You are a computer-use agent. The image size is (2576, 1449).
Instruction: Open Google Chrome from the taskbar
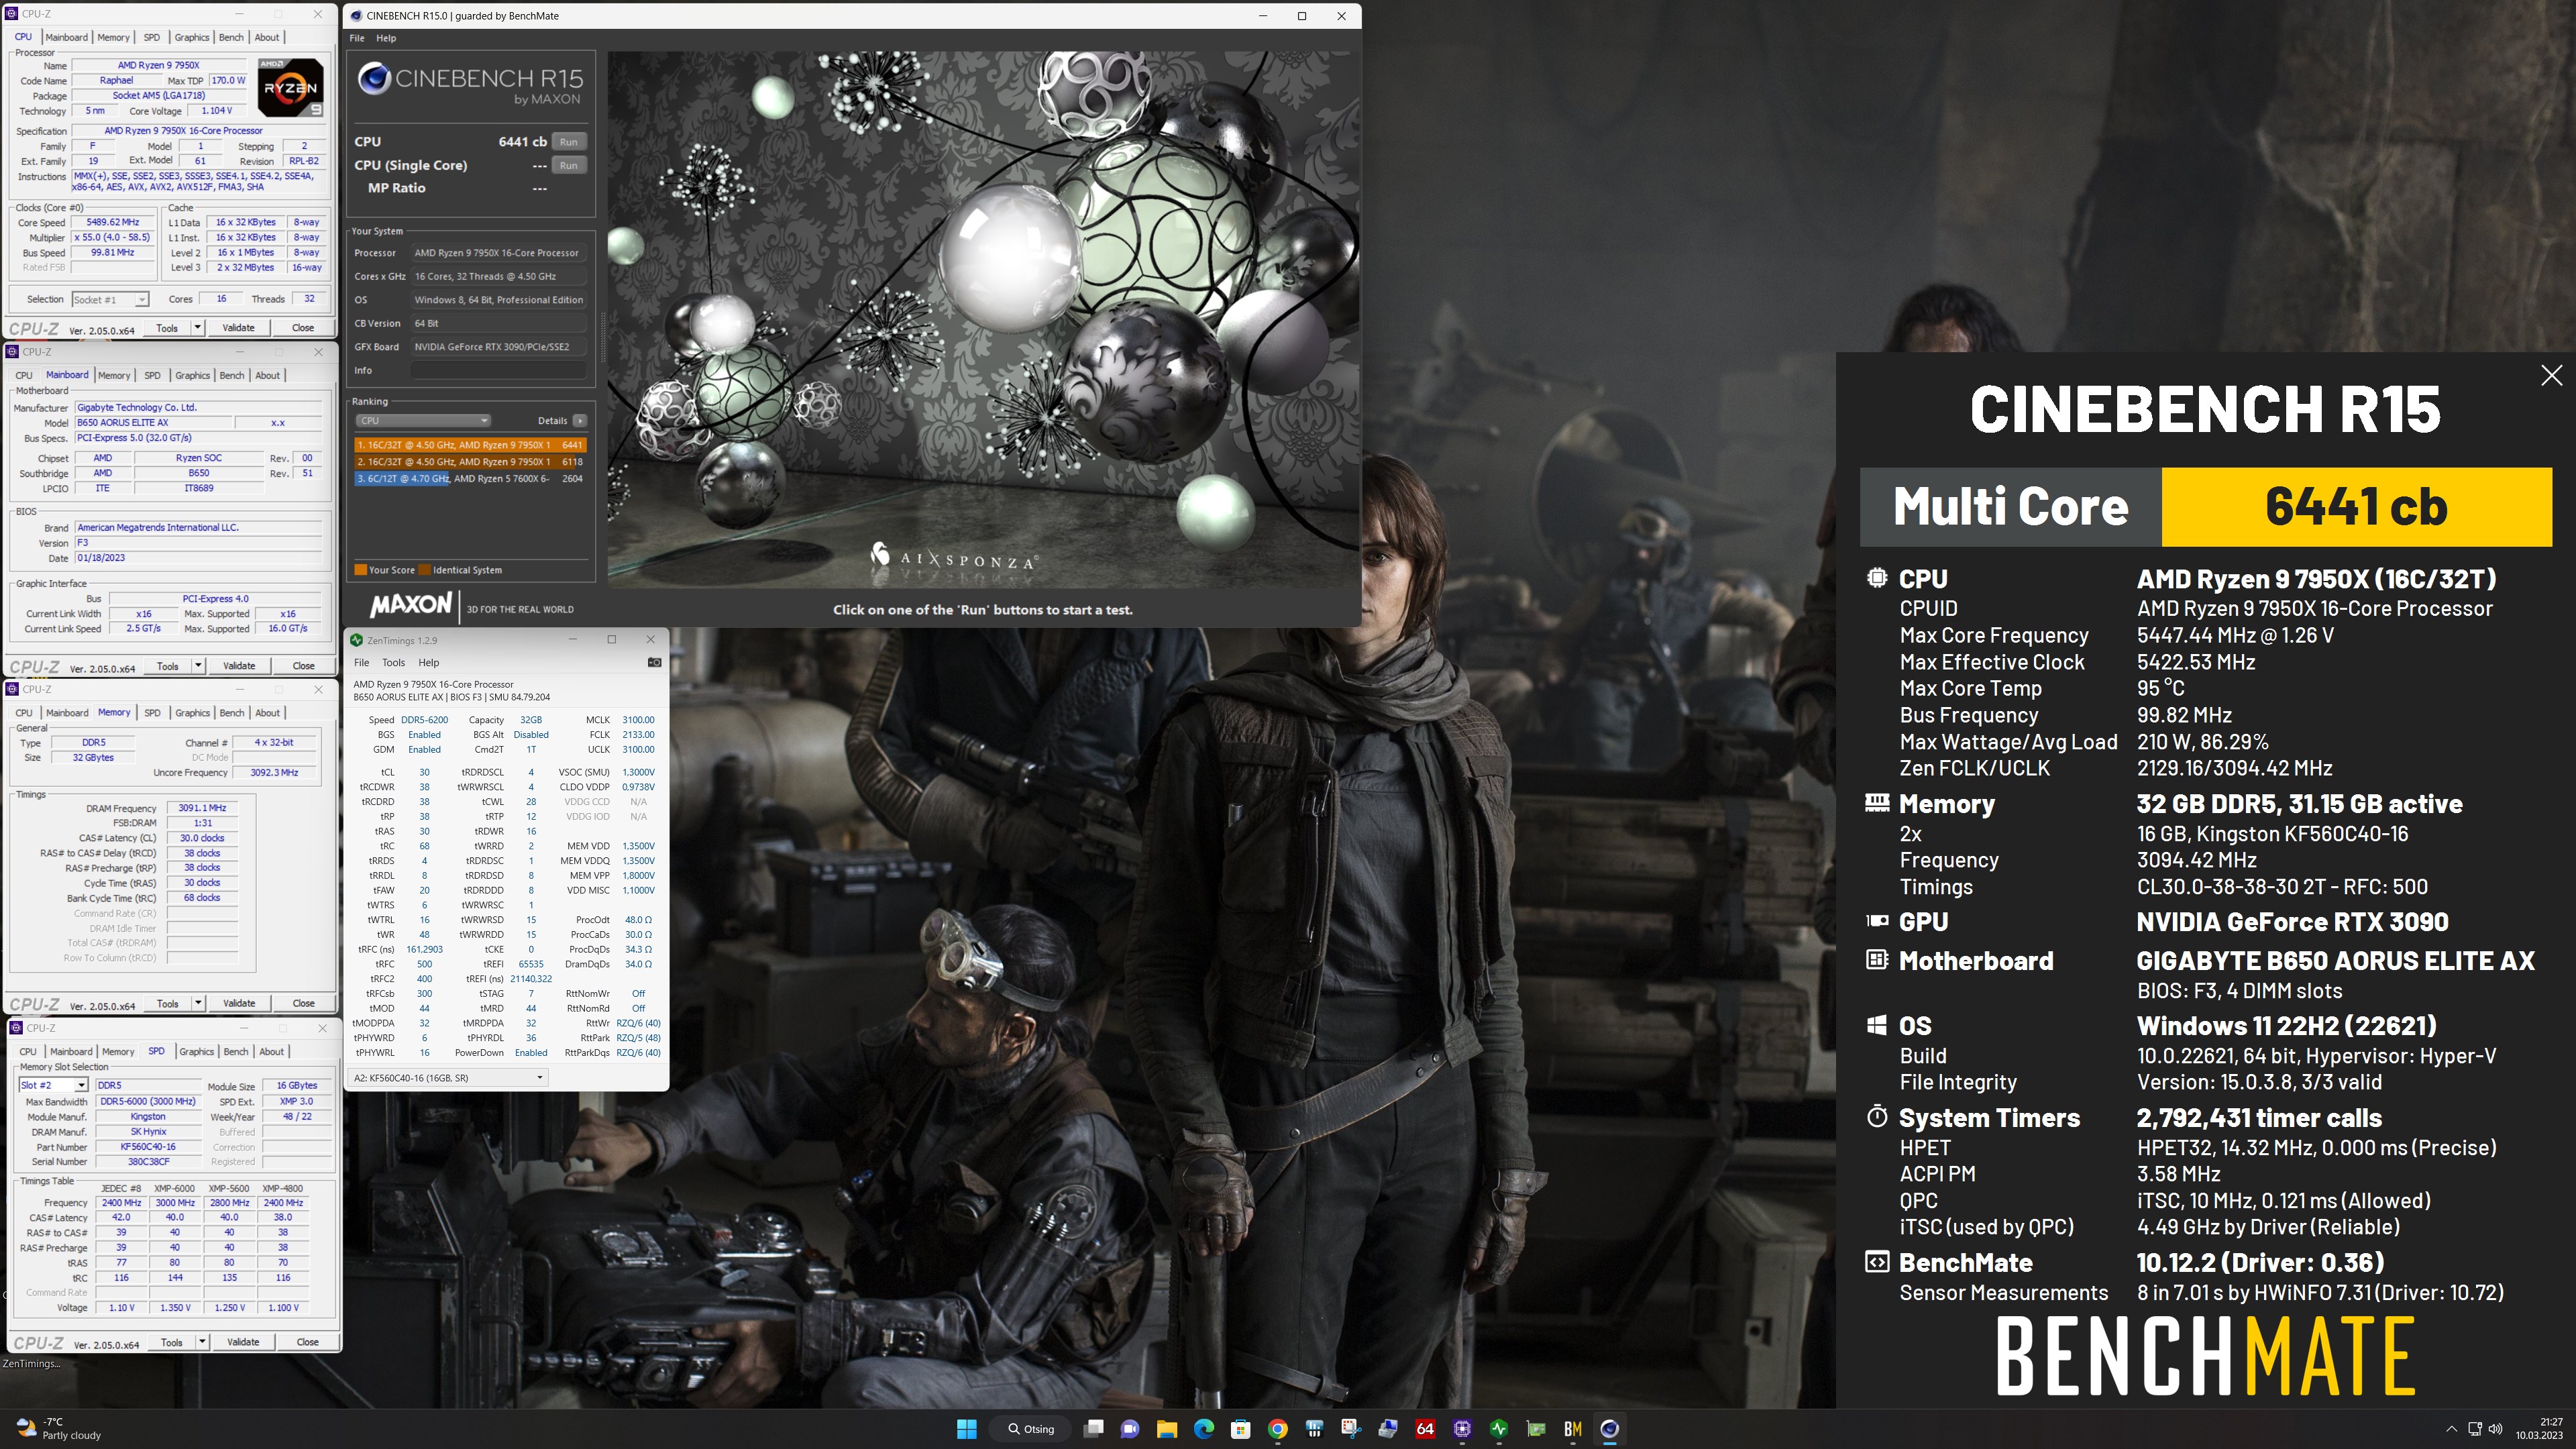(x=1277, y=1429)
